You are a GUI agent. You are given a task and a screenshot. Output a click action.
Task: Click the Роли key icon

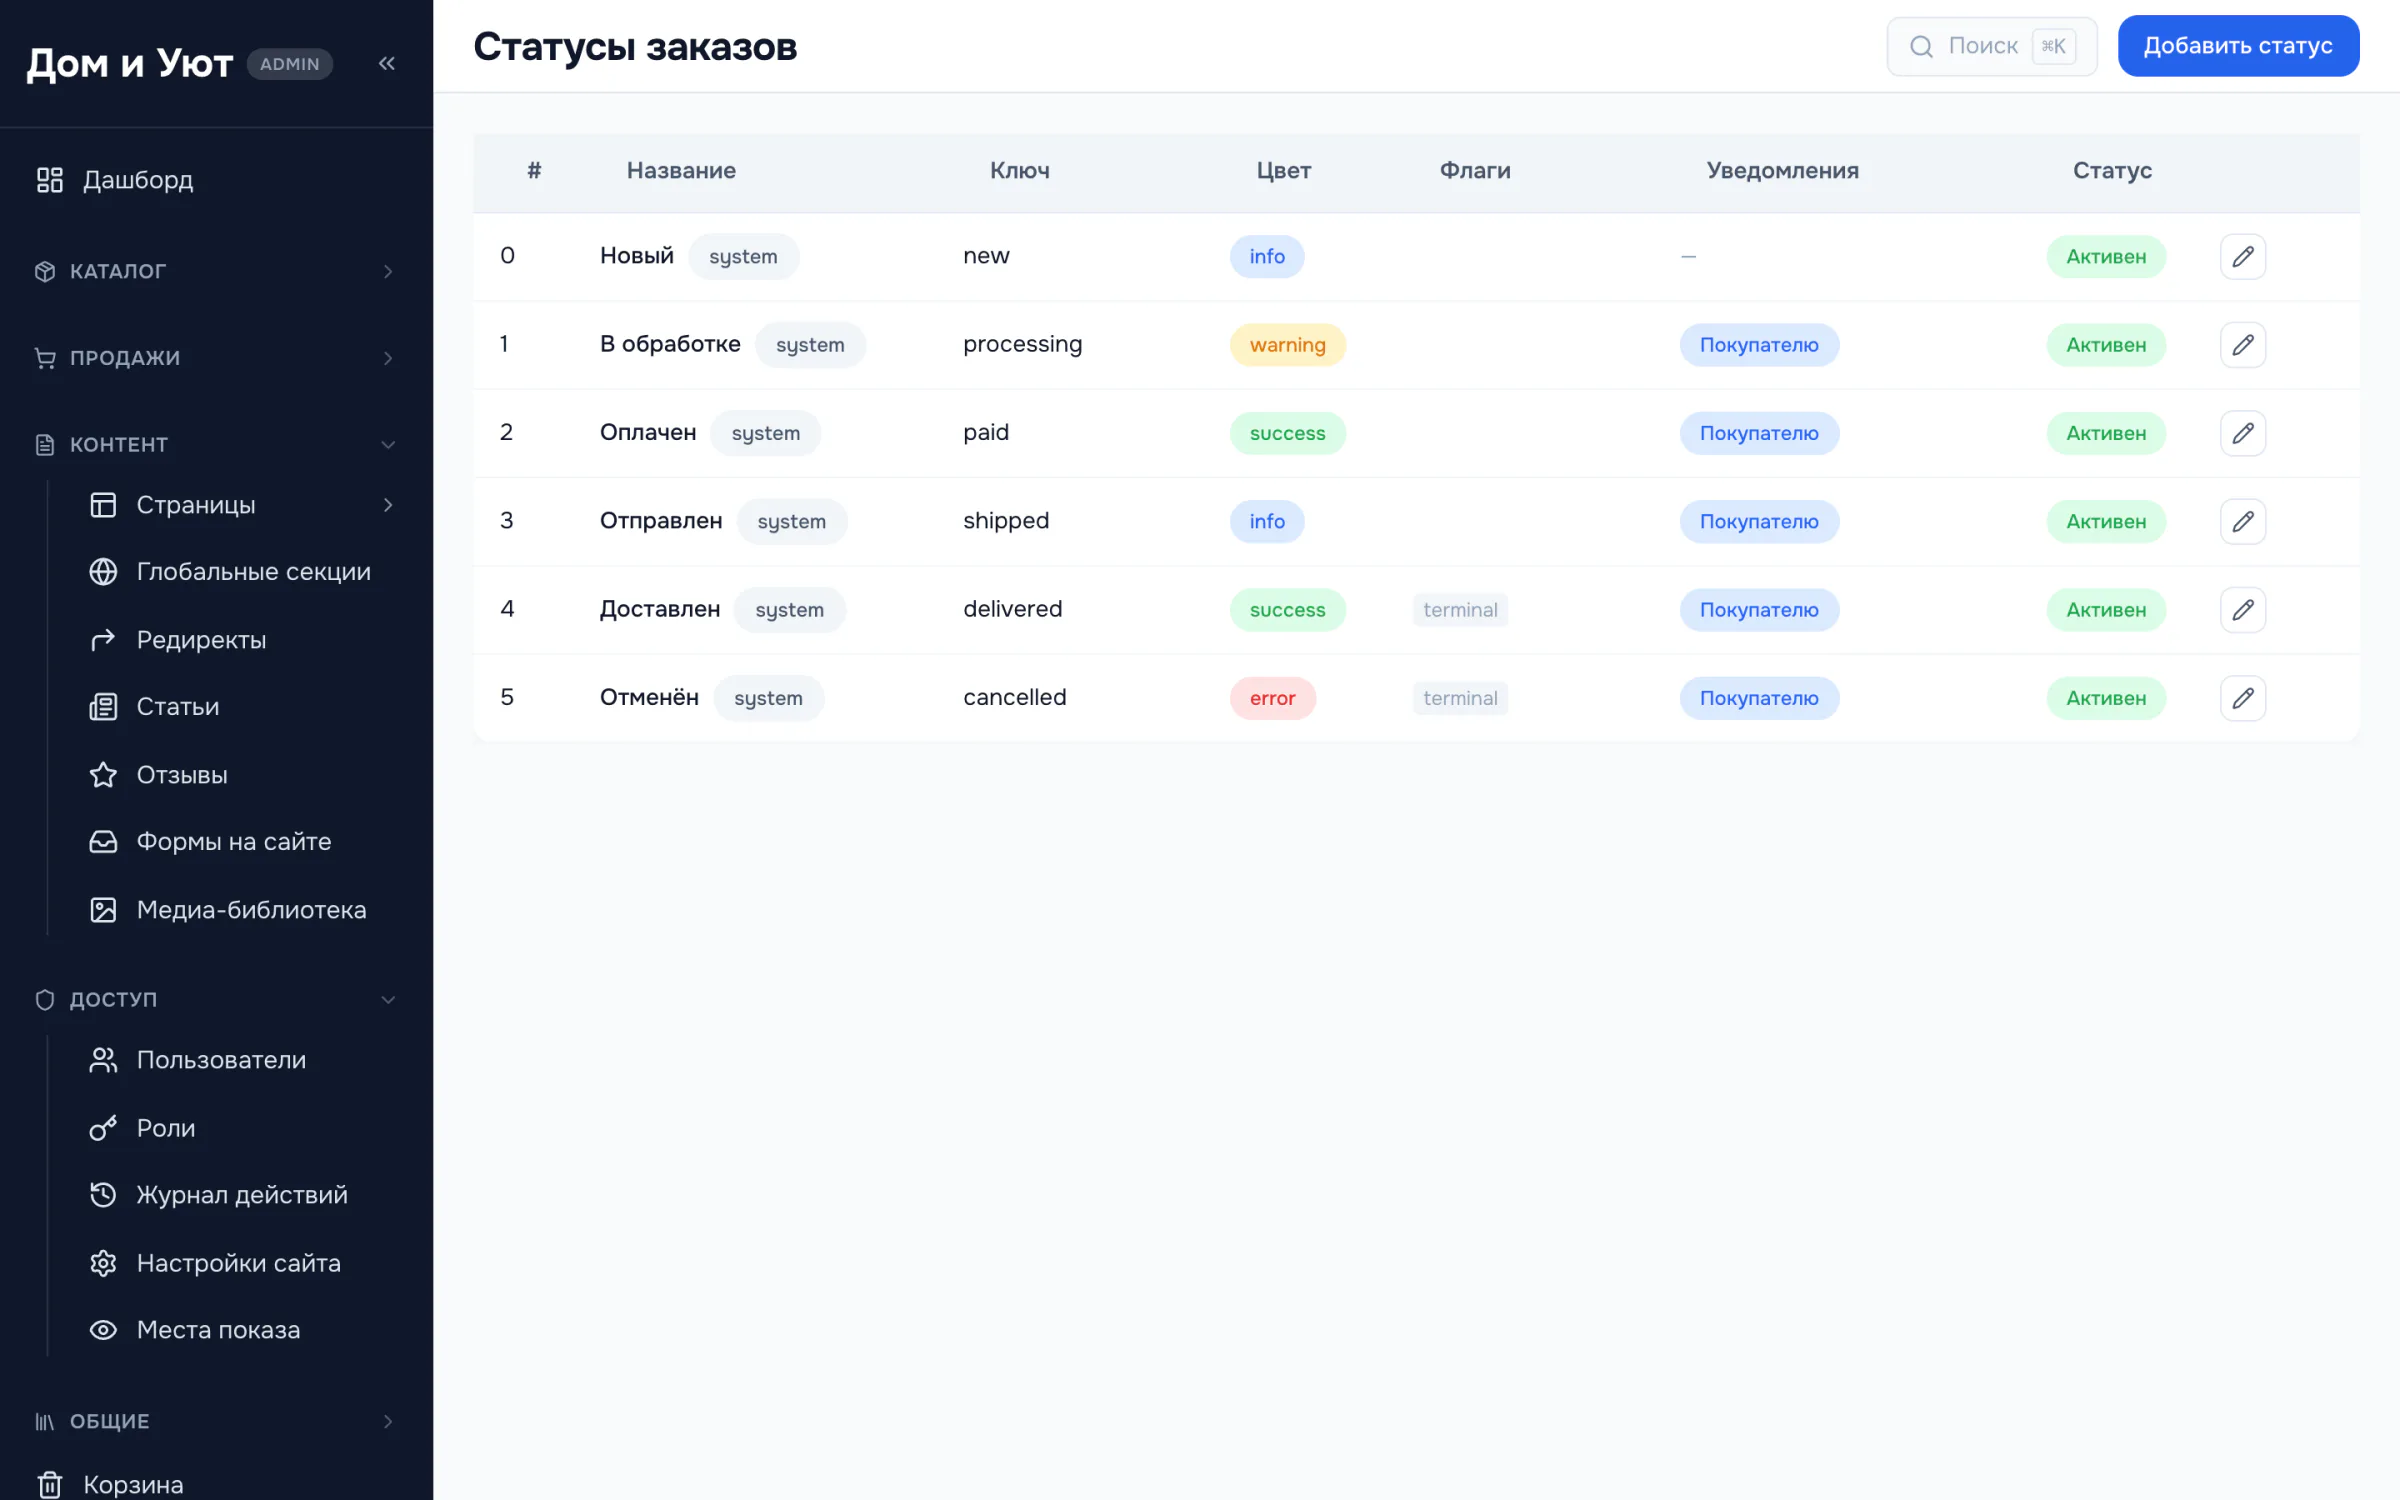click(x=103, y=1128)
